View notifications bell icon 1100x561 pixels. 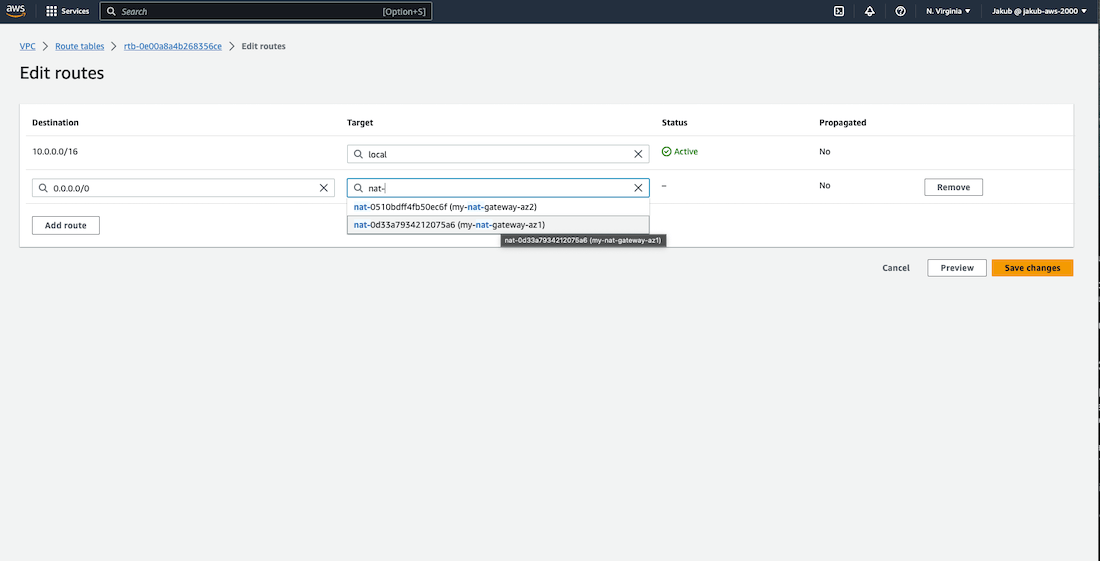[x=869, y=11]
